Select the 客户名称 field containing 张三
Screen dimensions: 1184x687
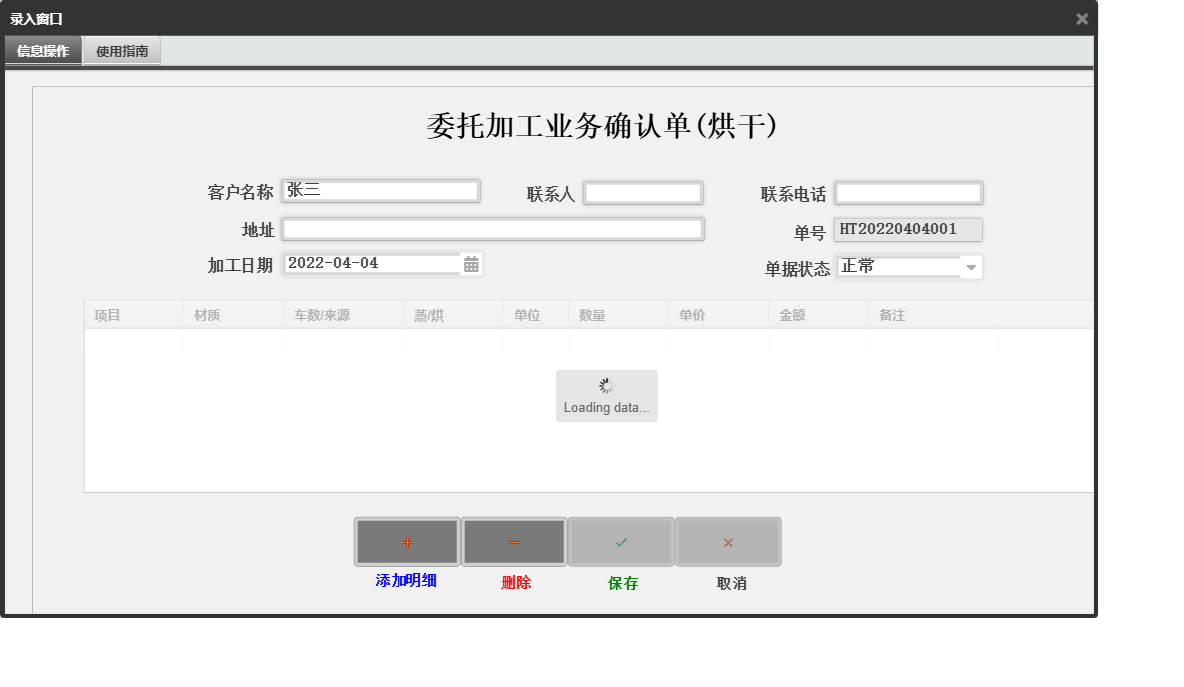pyautogui.click(x=380, y=190)
